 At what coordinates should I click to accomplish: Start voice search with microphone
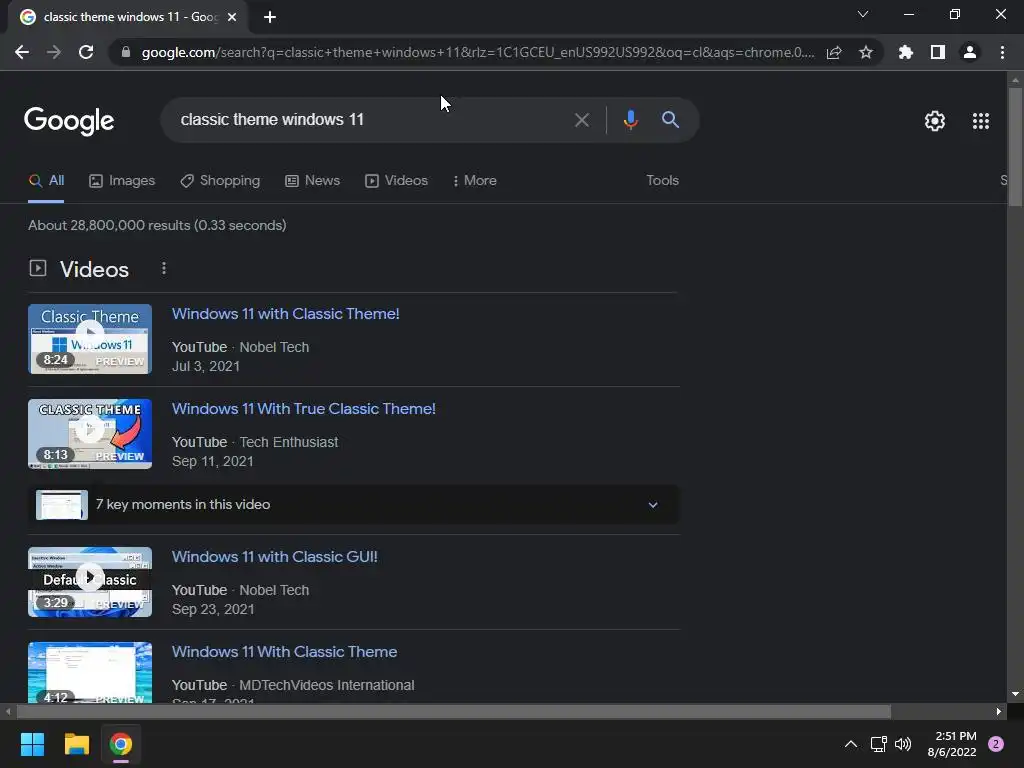[631, 120]
